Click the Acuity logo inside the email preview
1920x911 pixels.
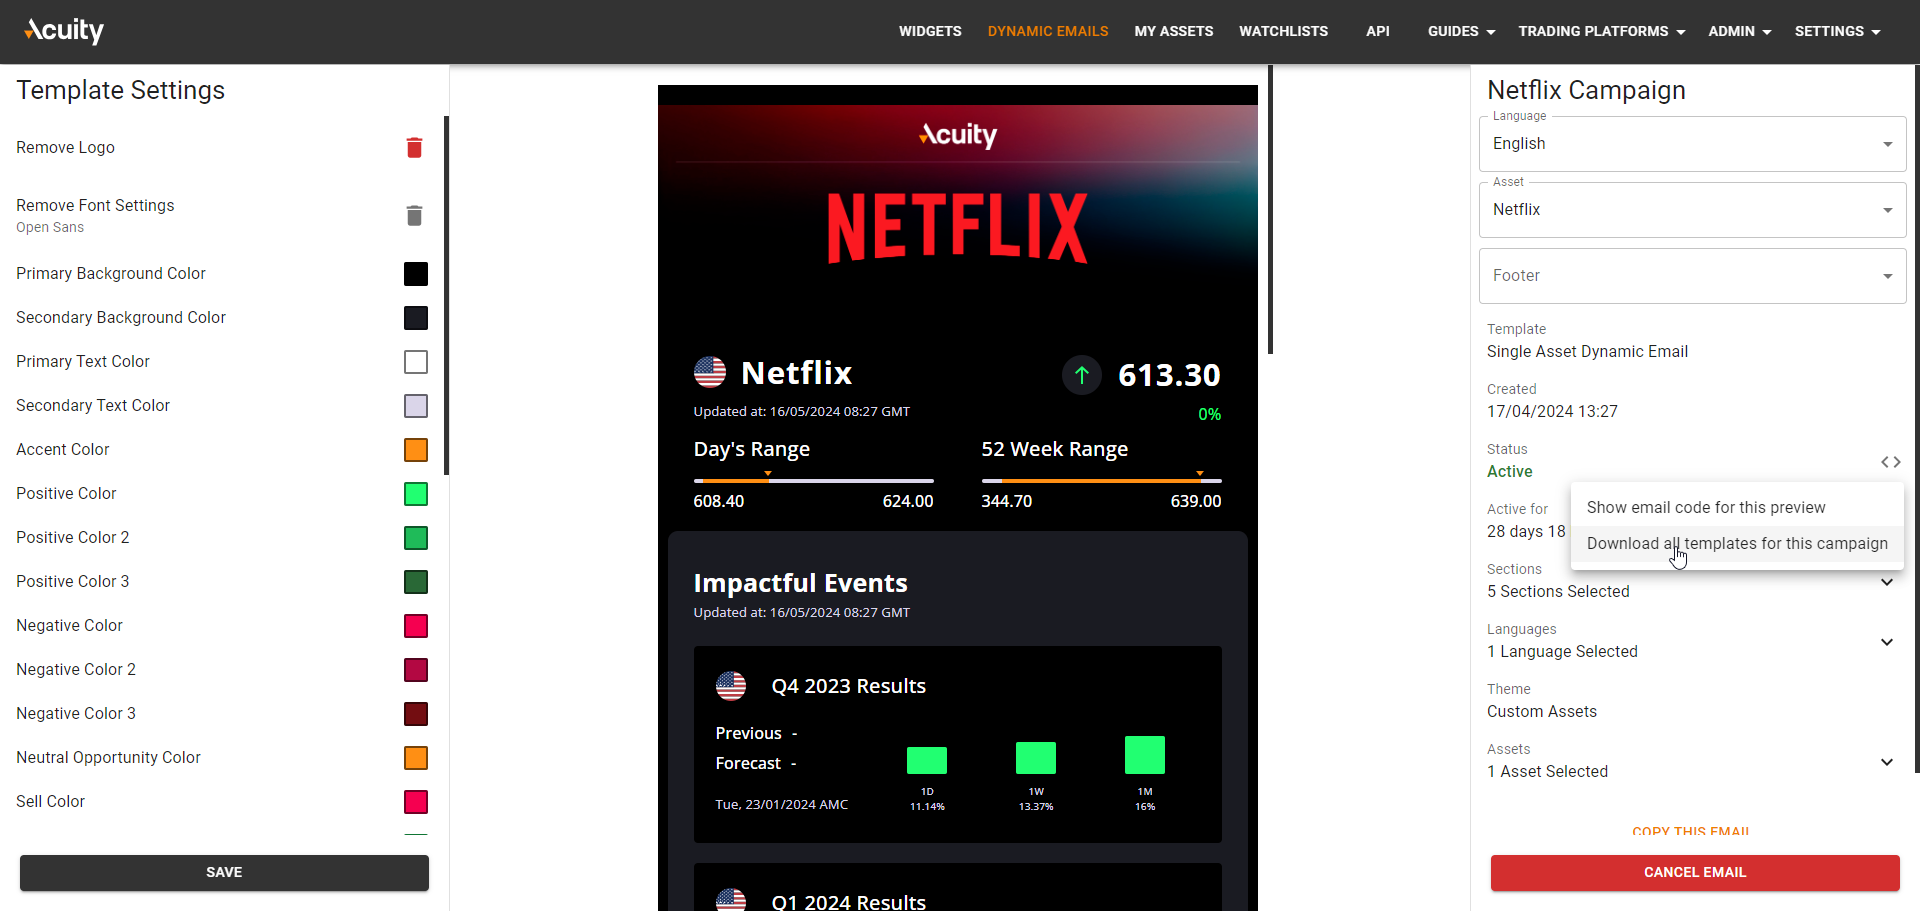click(x=958, y=135)
